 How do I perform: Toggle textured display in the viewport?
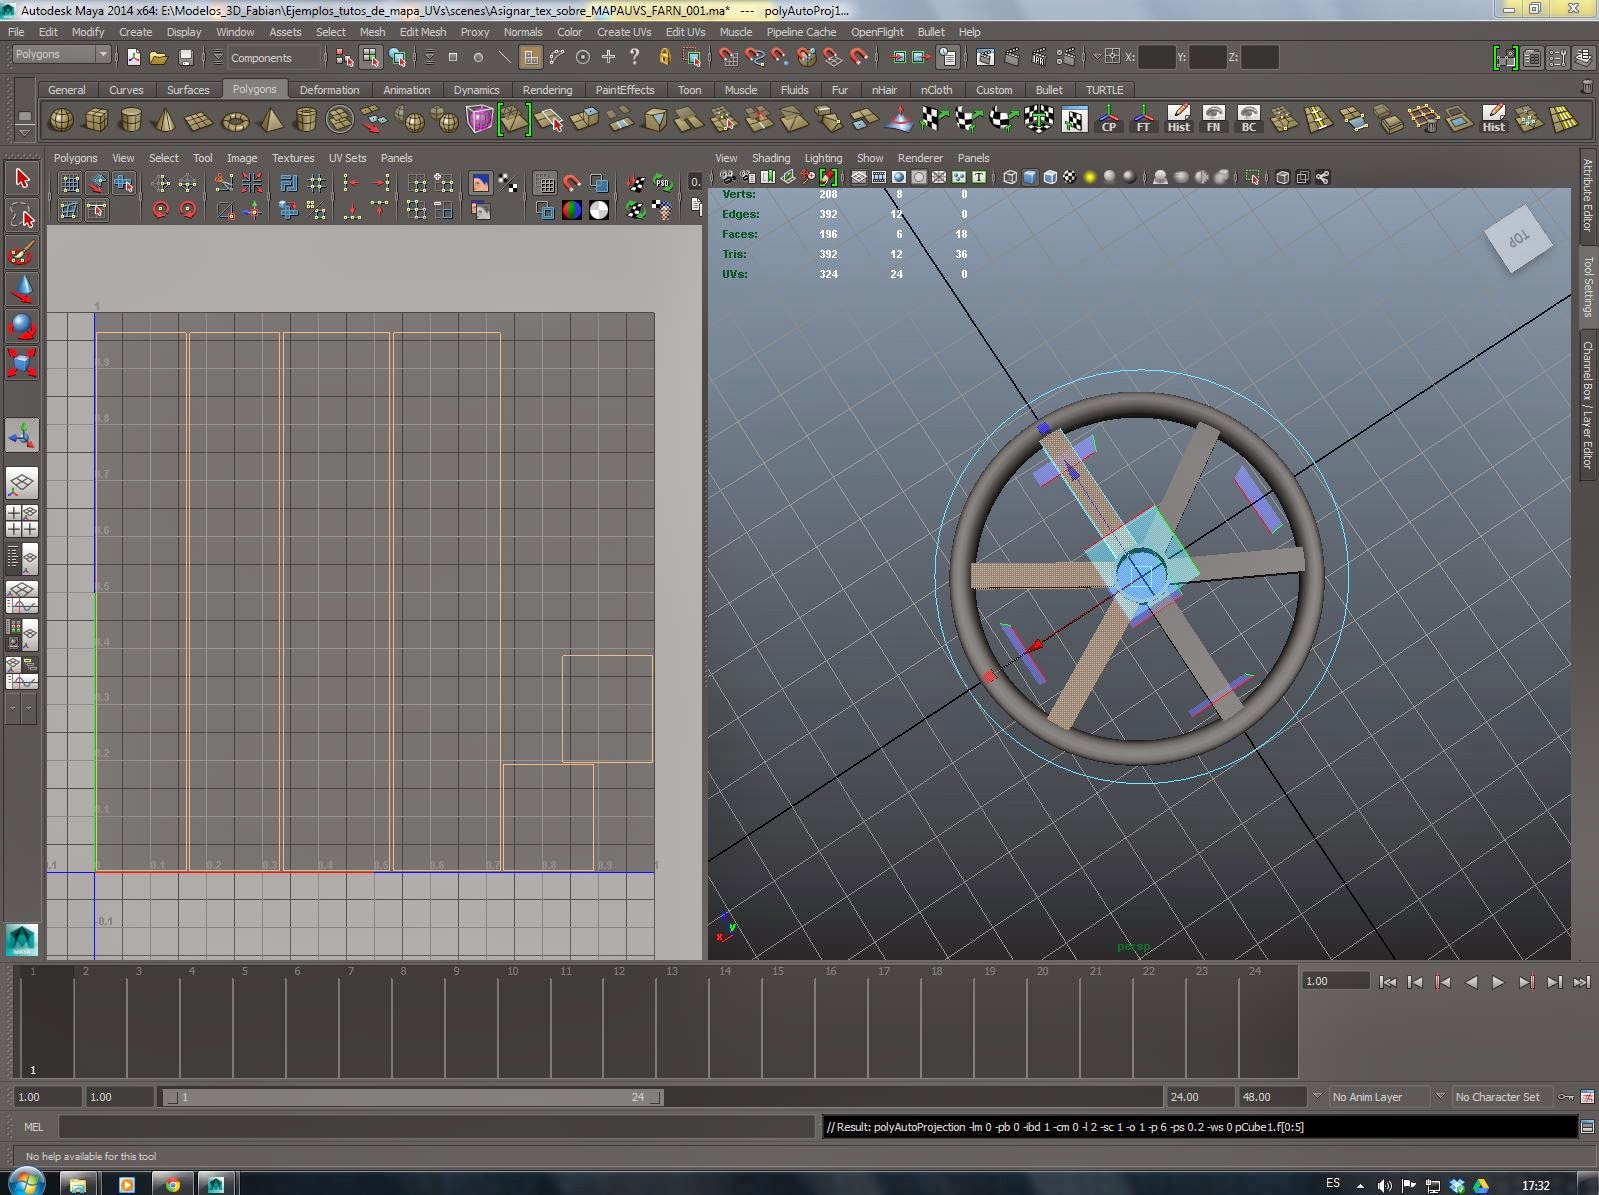(1070, 177)
